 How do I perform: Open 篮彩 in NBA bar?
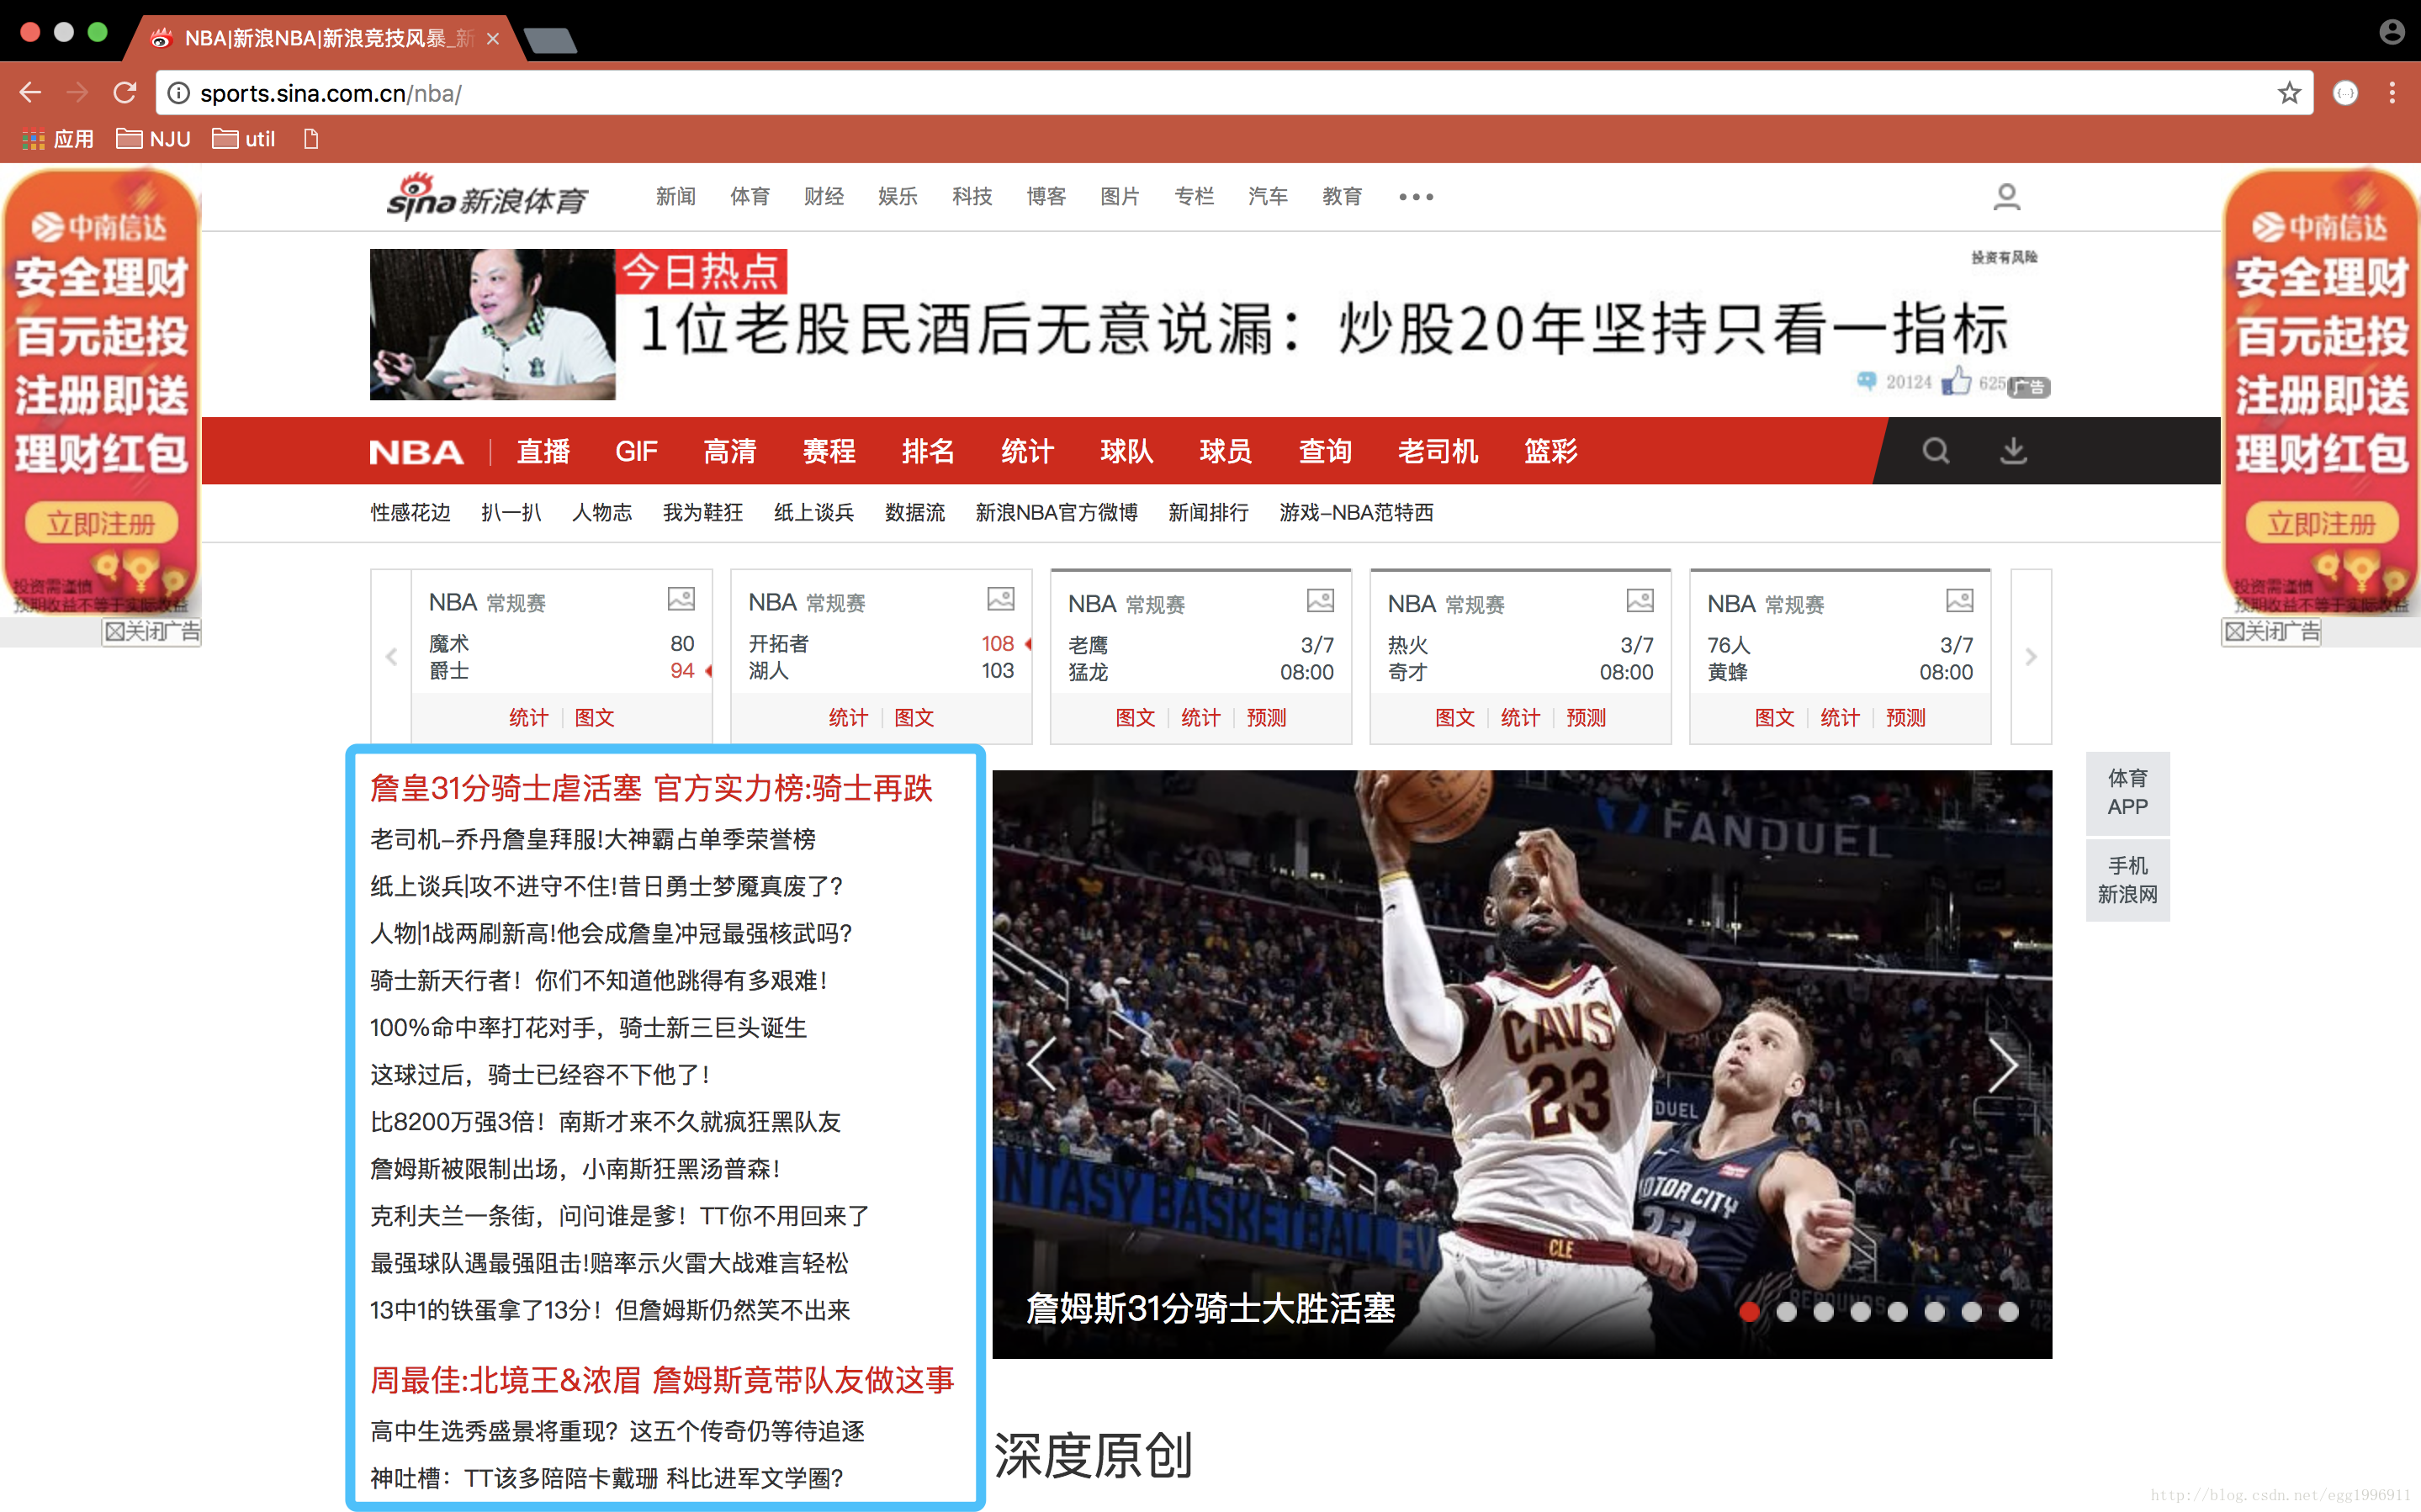(x=1550, y=451)
